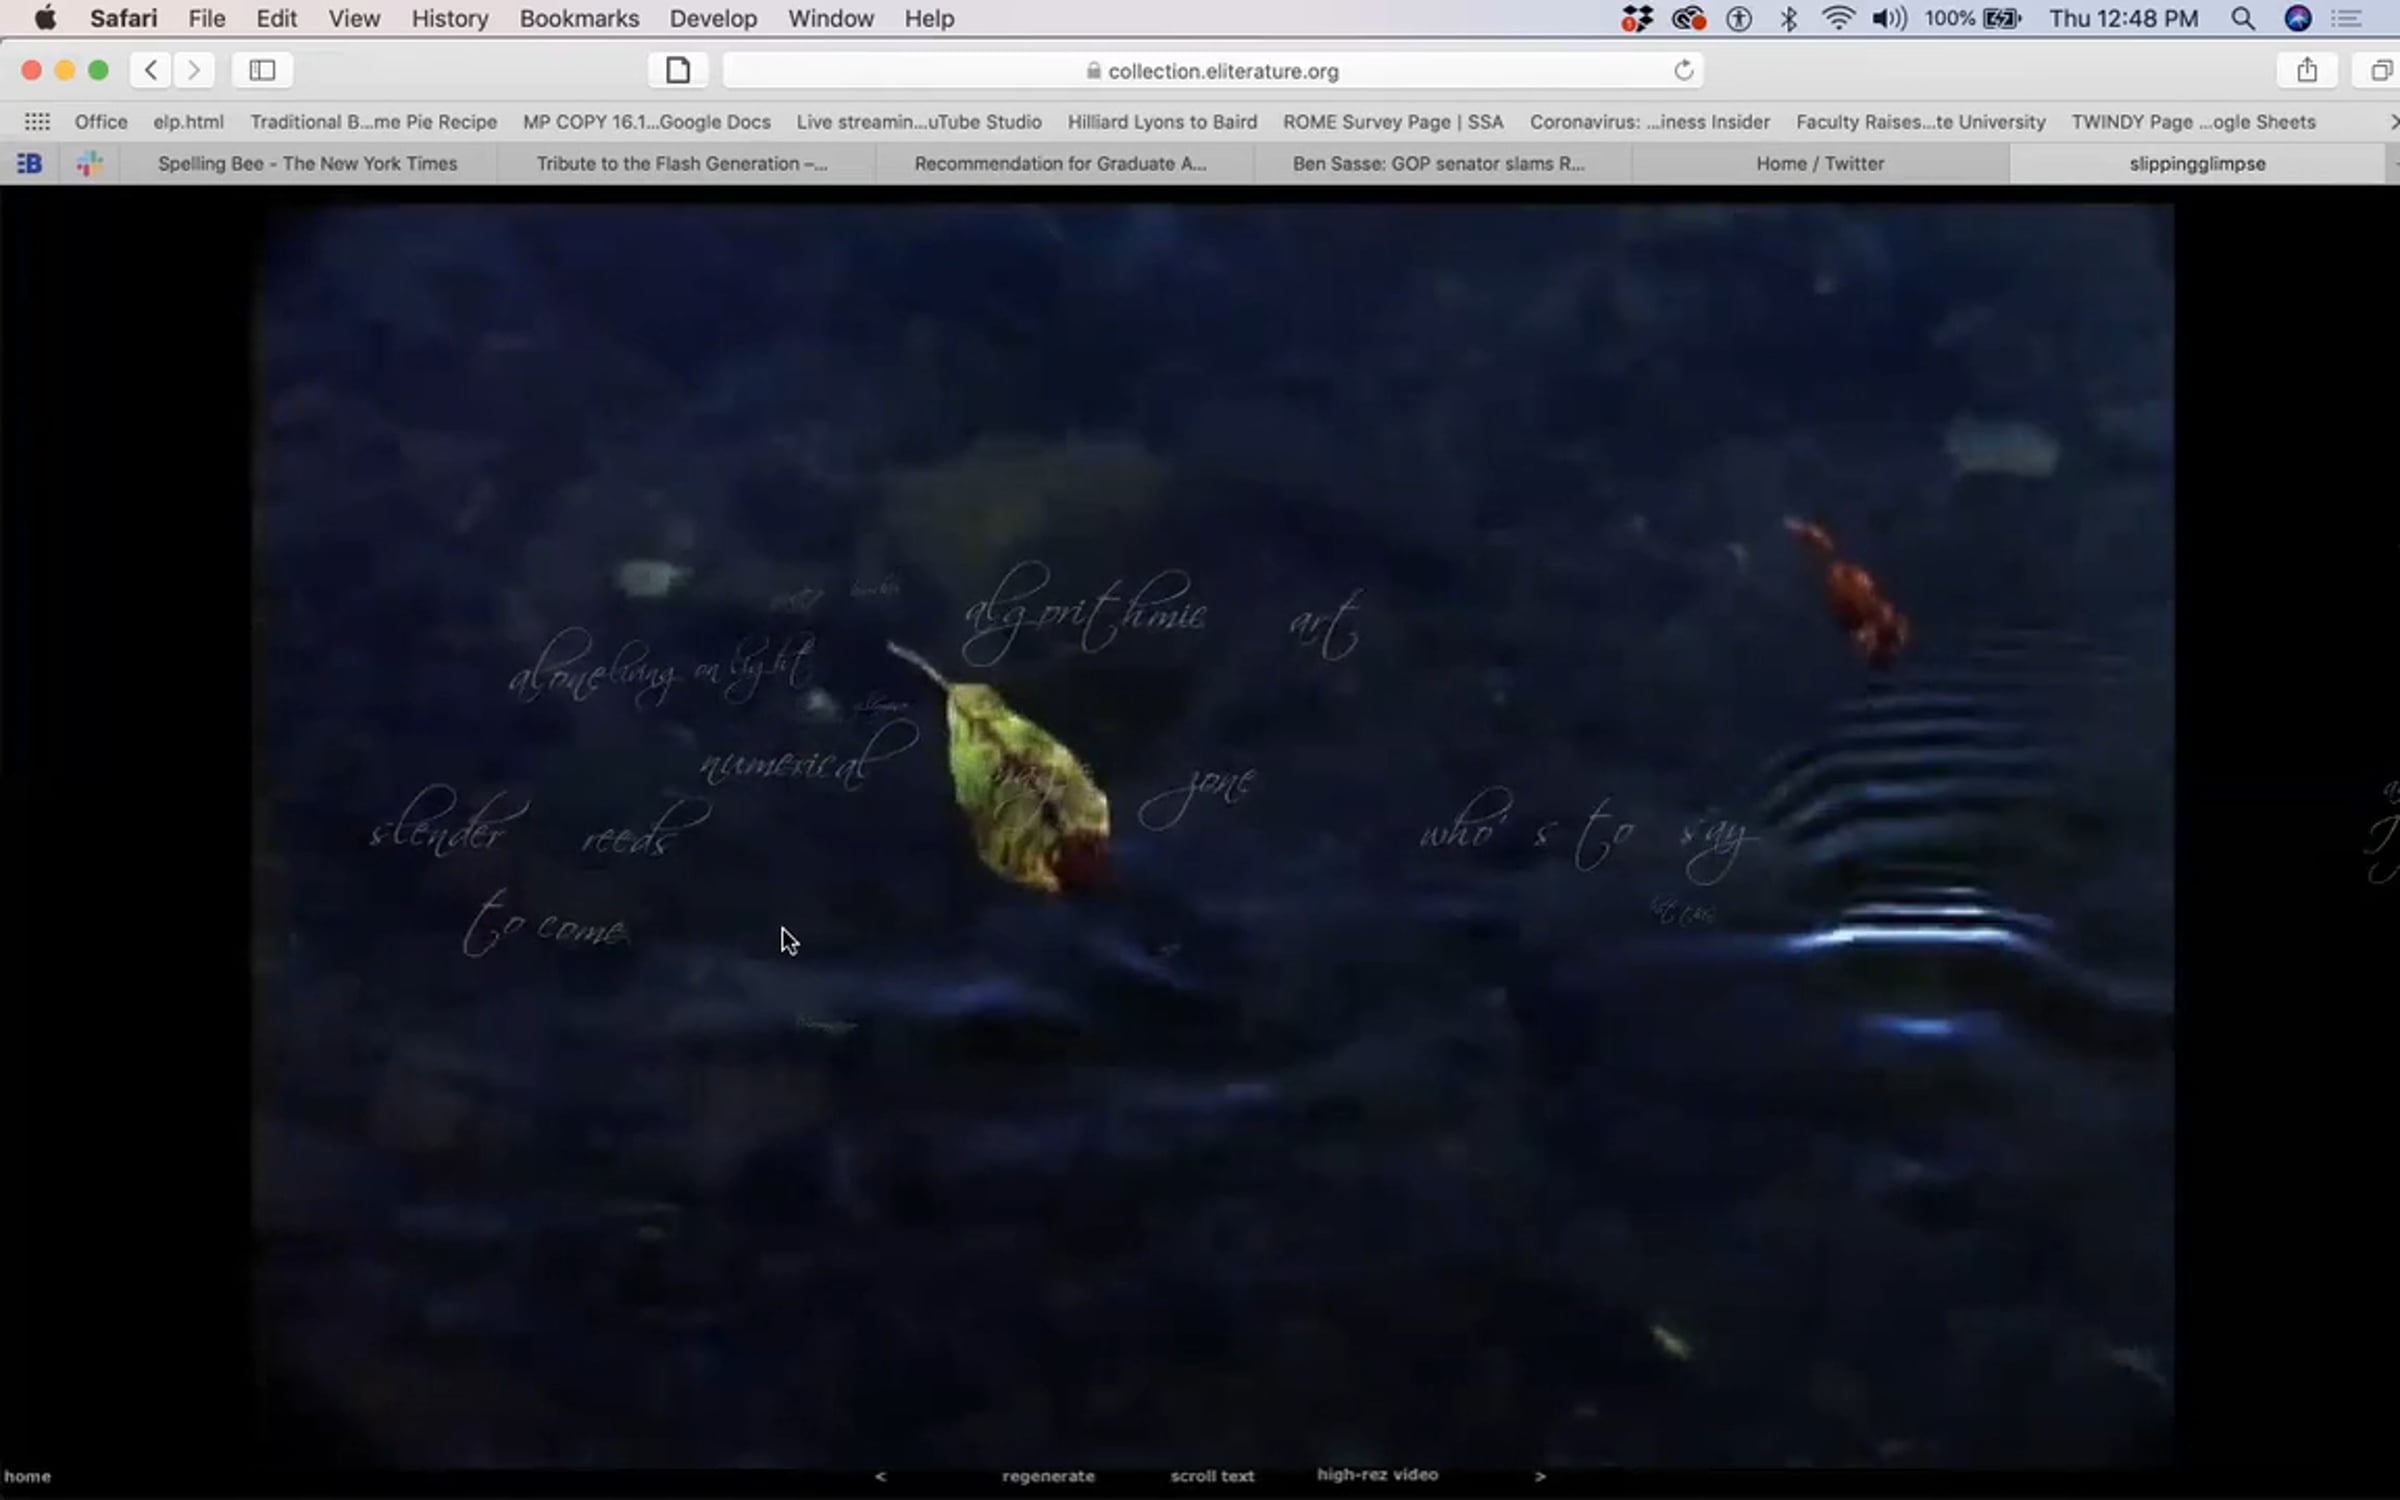
Task: Open the bookmarks grid icon in favorites bar
Action: (37, 122)
